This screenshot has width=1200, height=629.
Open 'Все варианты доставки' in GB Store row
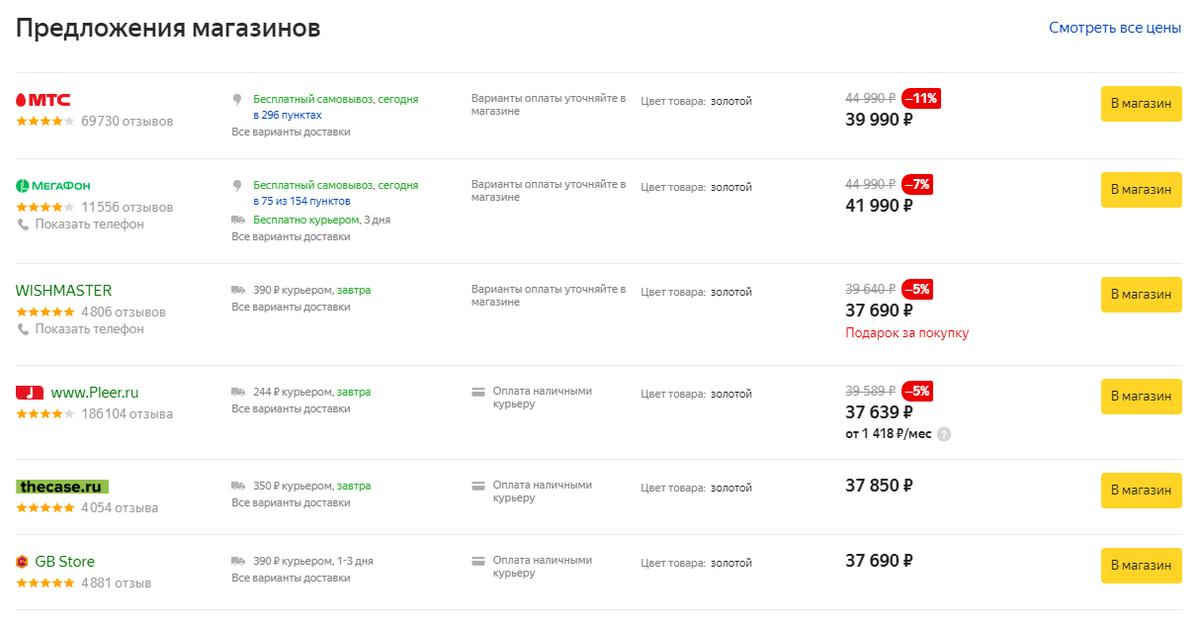point(291,577)
